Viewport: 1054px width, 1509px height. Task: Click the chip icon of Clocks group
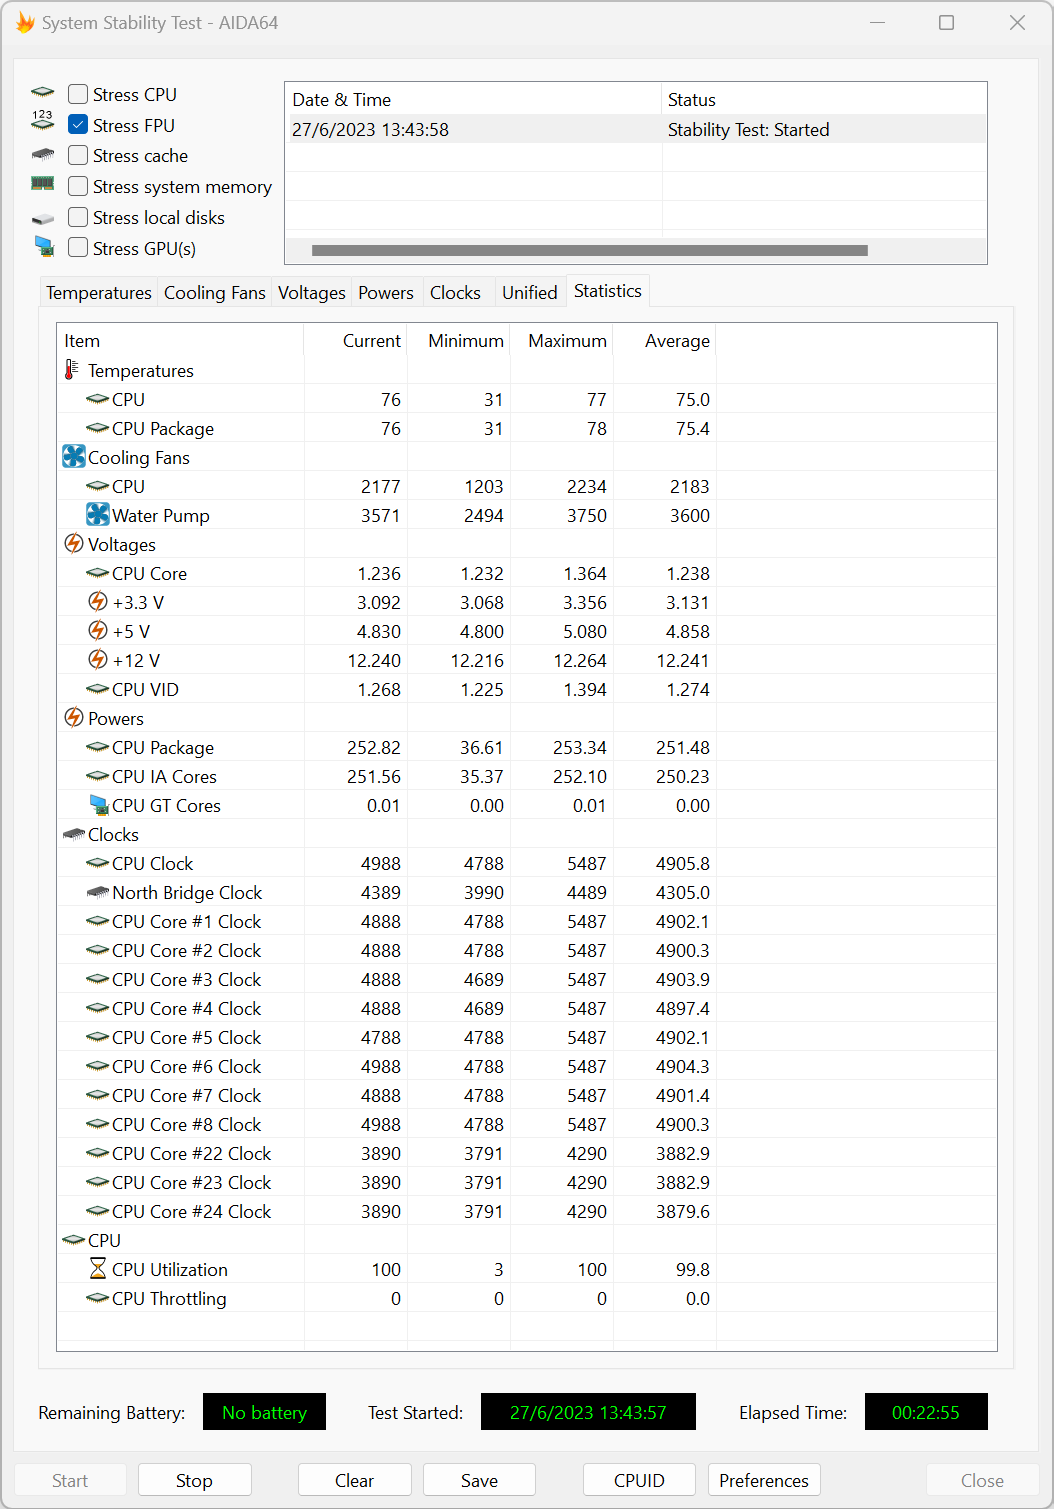tap(74, 834)
